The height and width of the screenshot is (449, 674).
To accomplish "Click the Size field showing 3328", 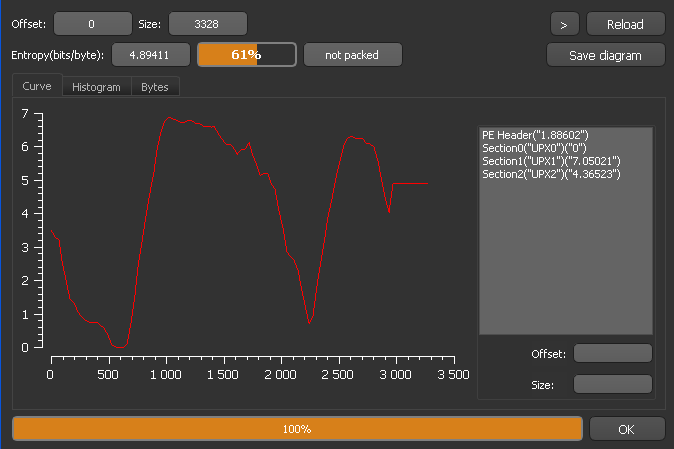I will pos(207,24).
